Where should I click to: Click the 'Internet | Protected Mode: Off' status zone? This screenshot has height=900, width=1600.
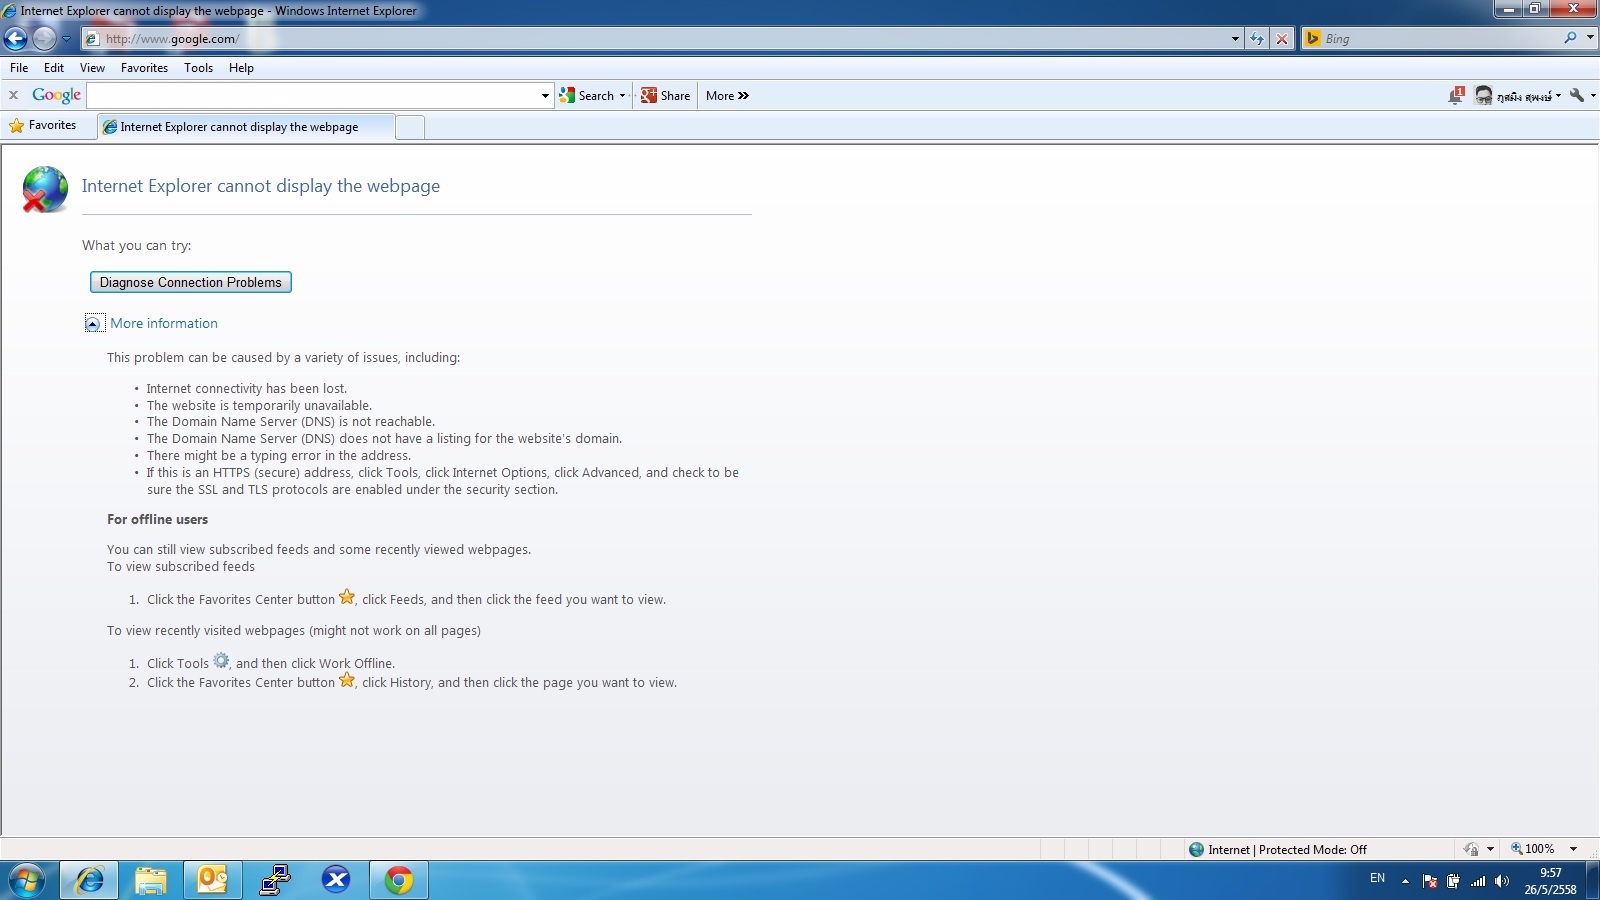[x=1277, y=850]
